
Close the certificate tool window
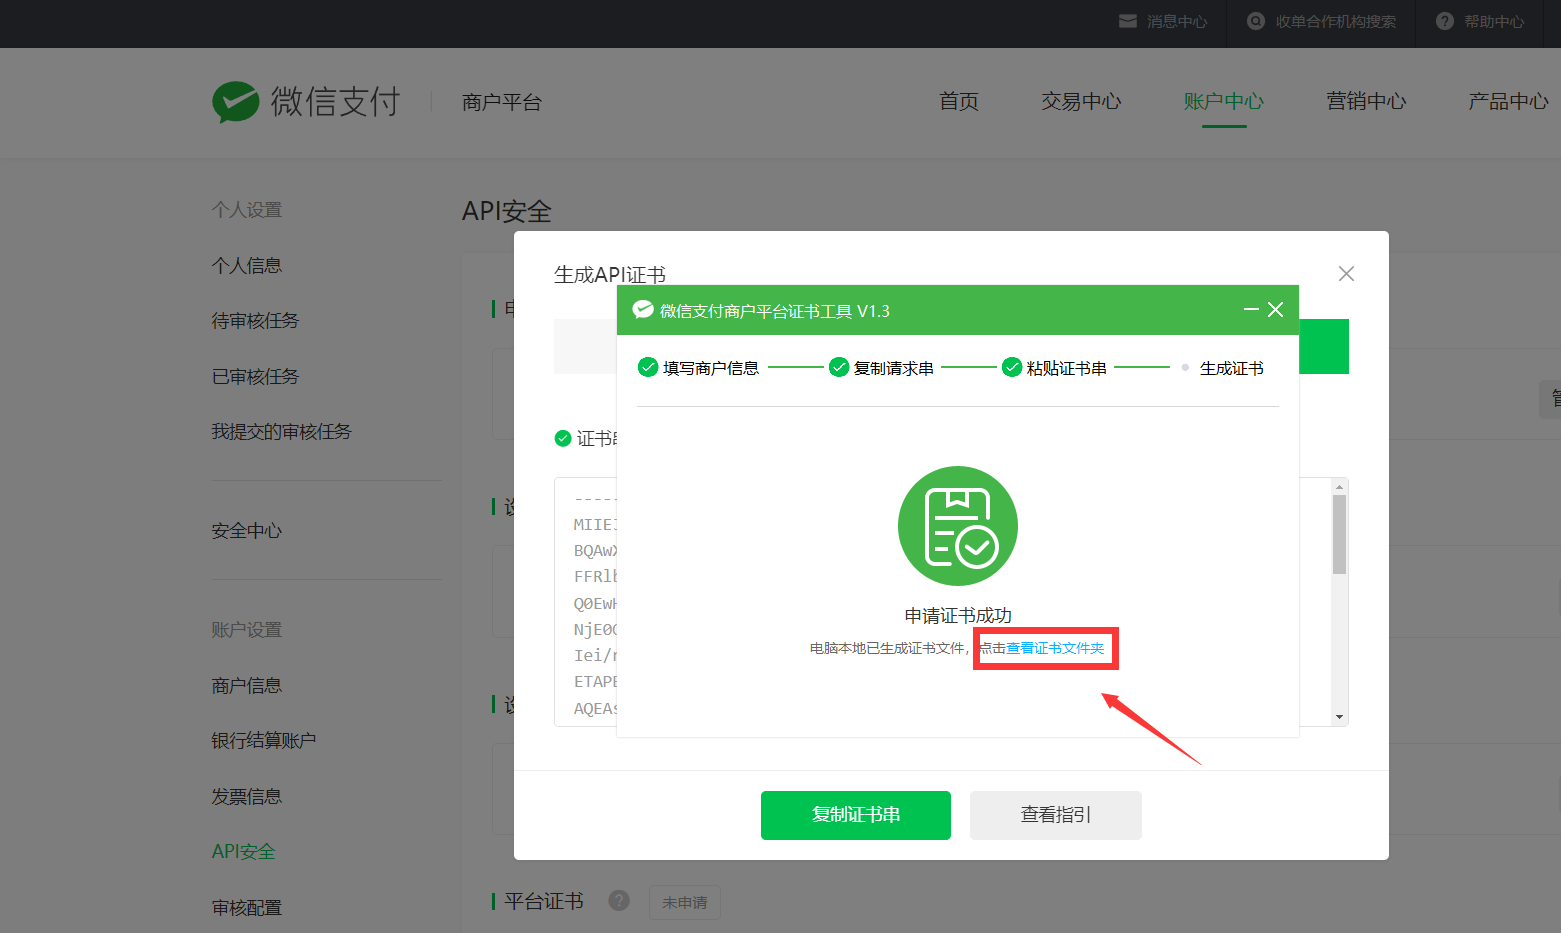pos(1275,310)
